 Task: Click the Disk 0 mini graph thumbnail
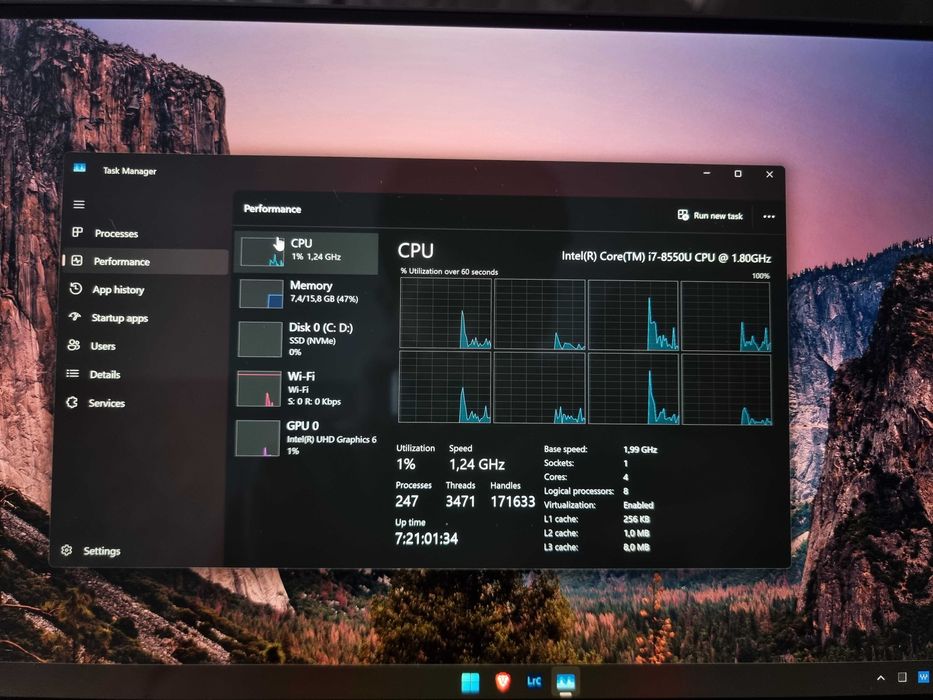[x=260, y=339]
